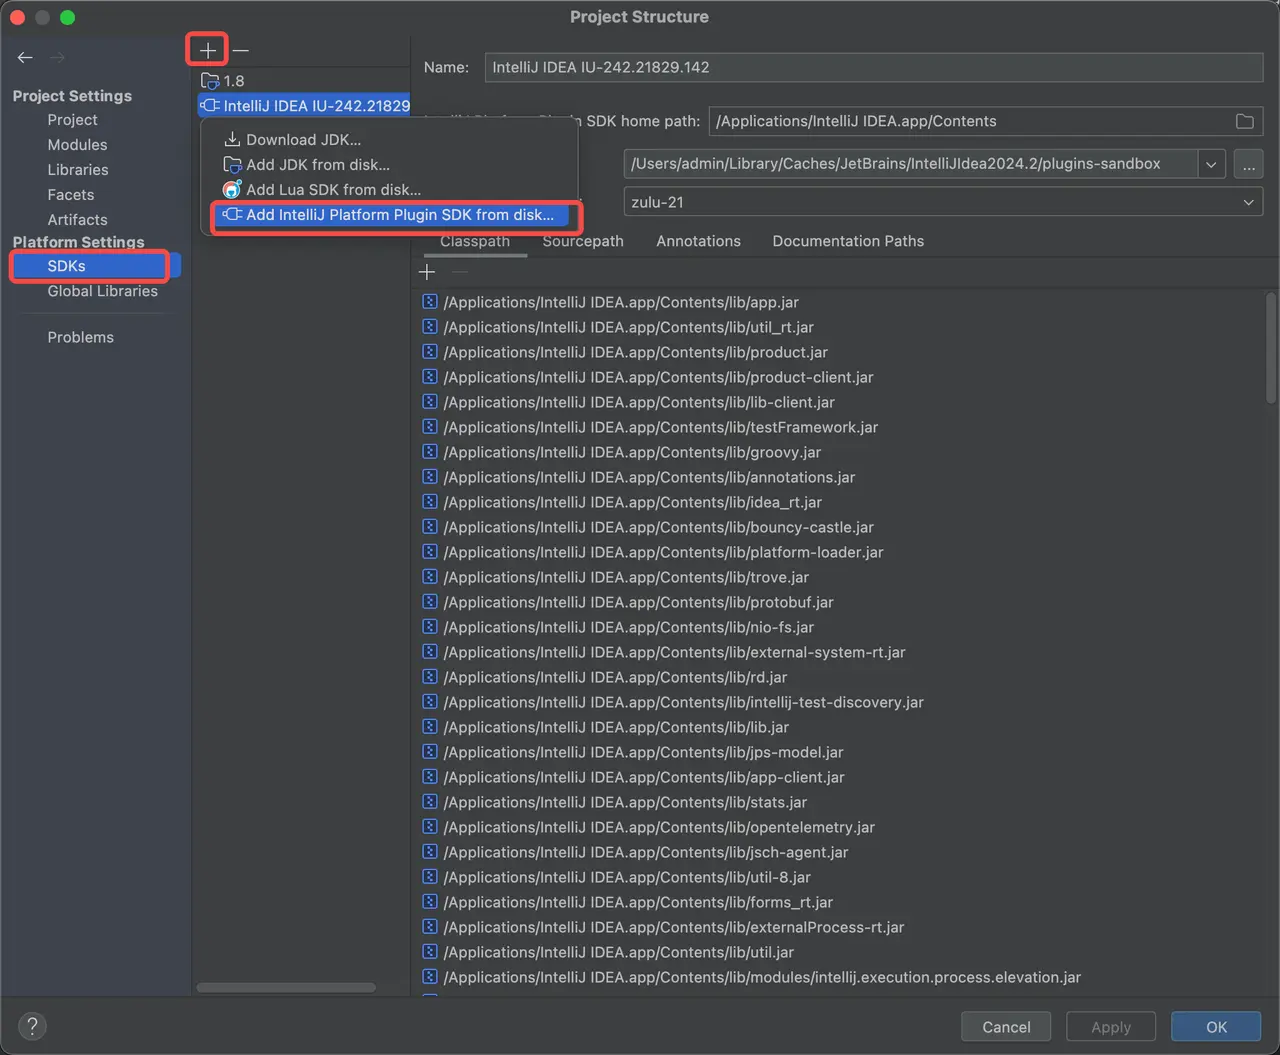Viewport: 1280px width, 1055px height.
Task: Select the external-system-rt.jar row
Action: click(840, 652)
